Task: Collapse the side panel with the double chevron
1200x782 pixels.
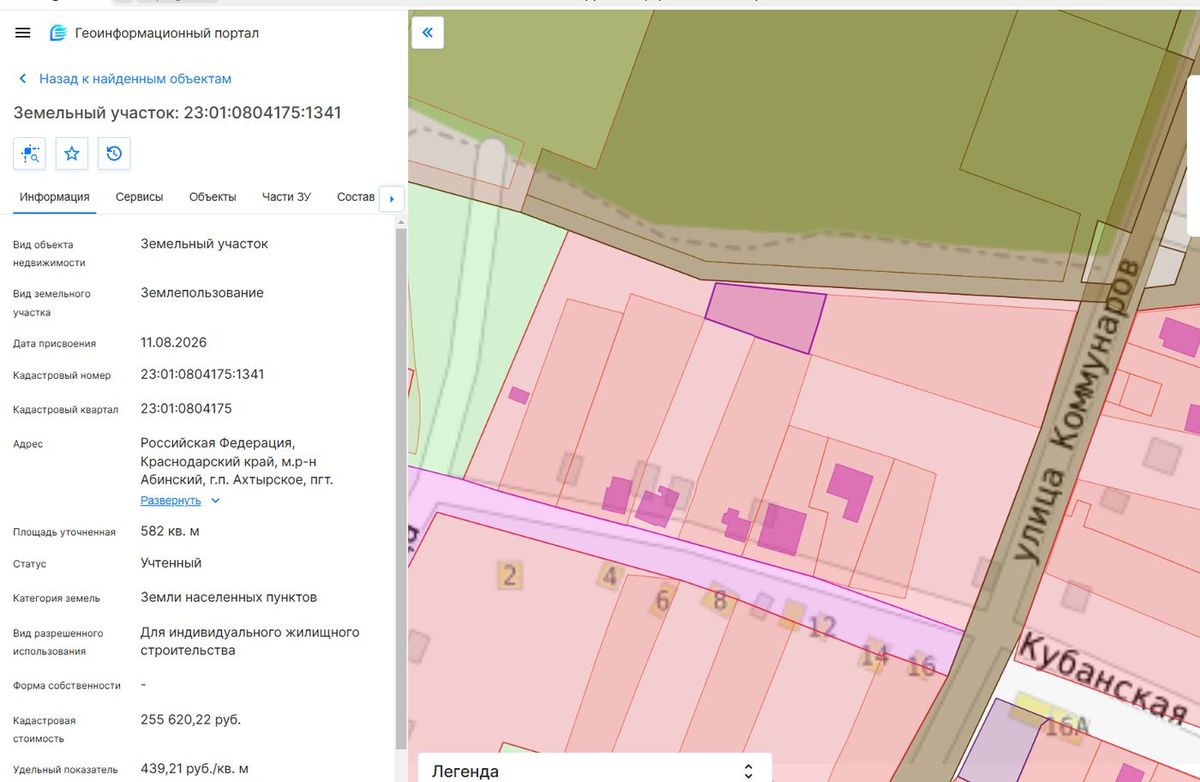Action: pyautogui.click(x=427, y=33)
